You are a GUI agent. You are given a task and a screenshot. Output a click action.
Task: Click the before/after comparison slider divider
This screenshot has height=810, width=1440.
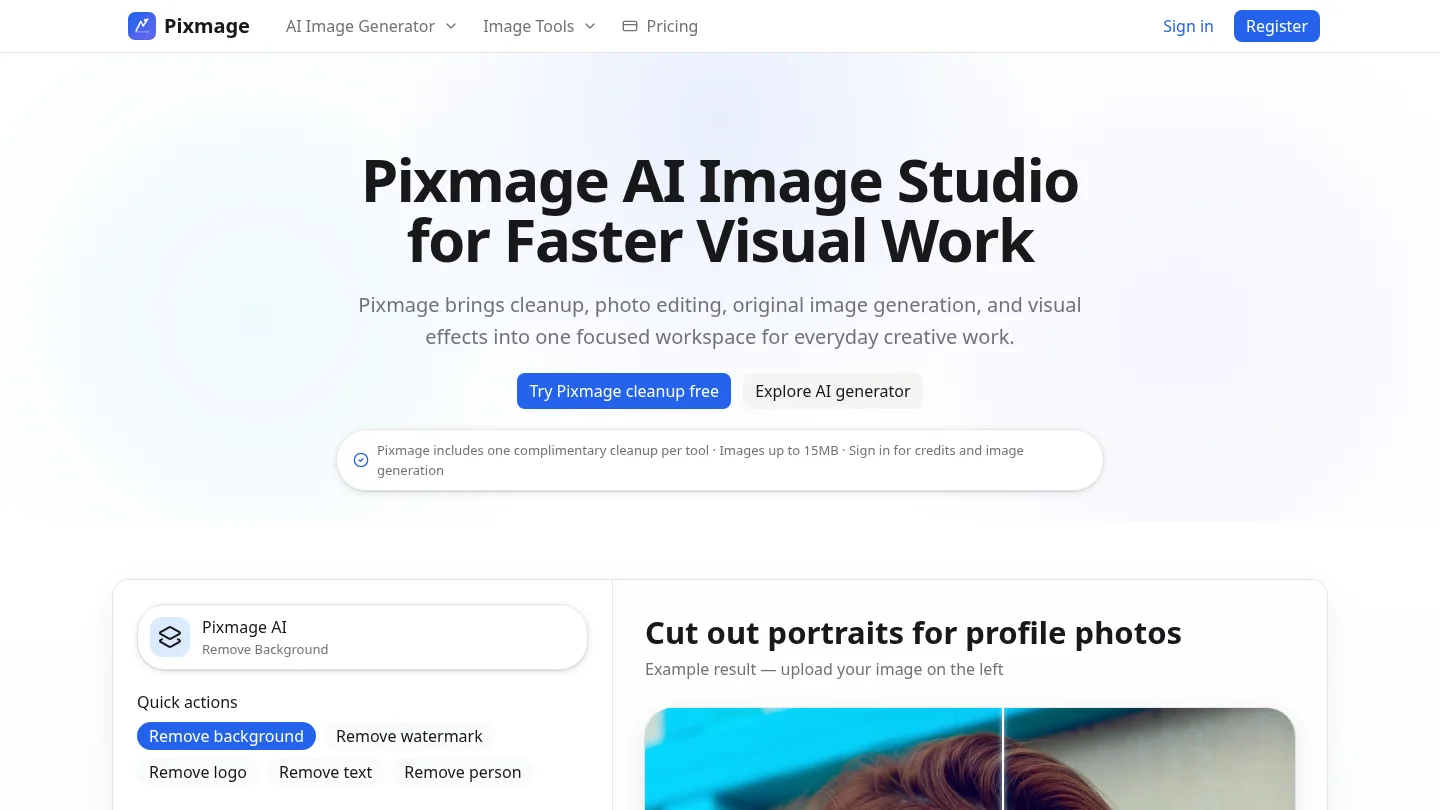1003,759
